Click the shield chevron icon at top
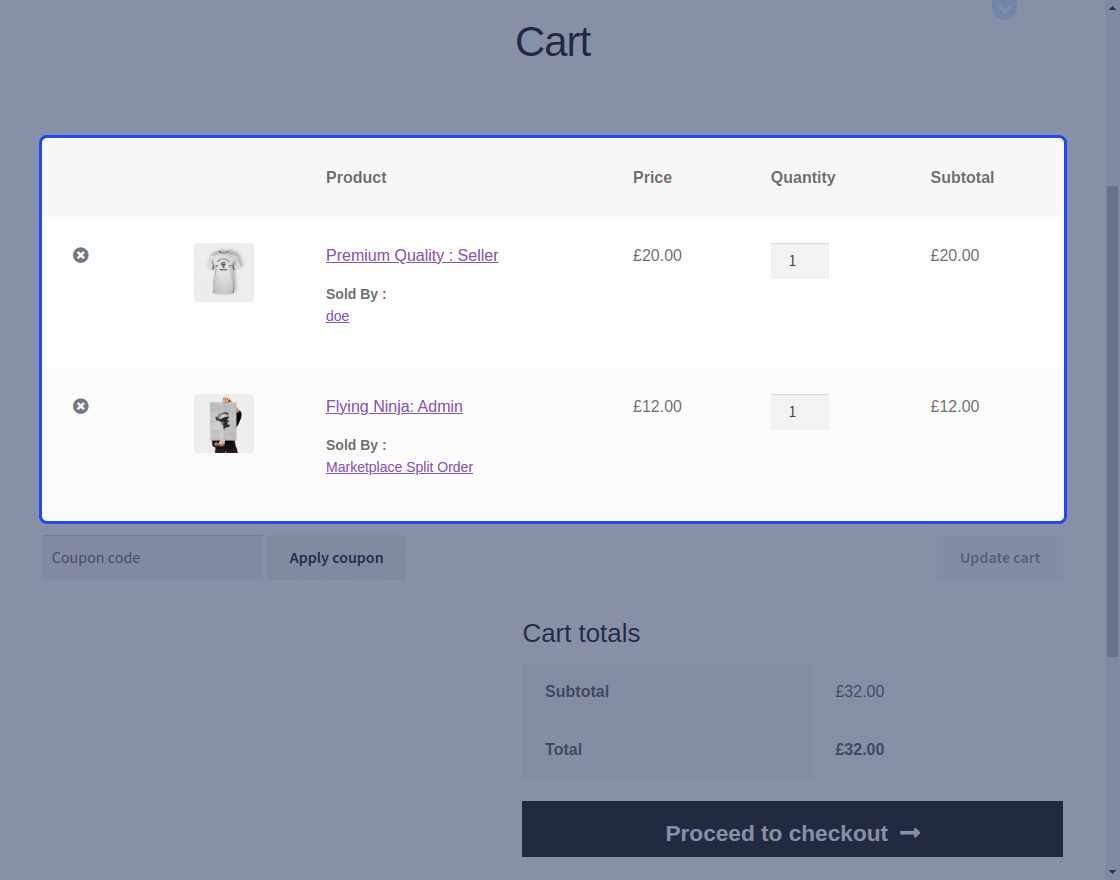This screenshot has height=880, width=1120. 1004,9
